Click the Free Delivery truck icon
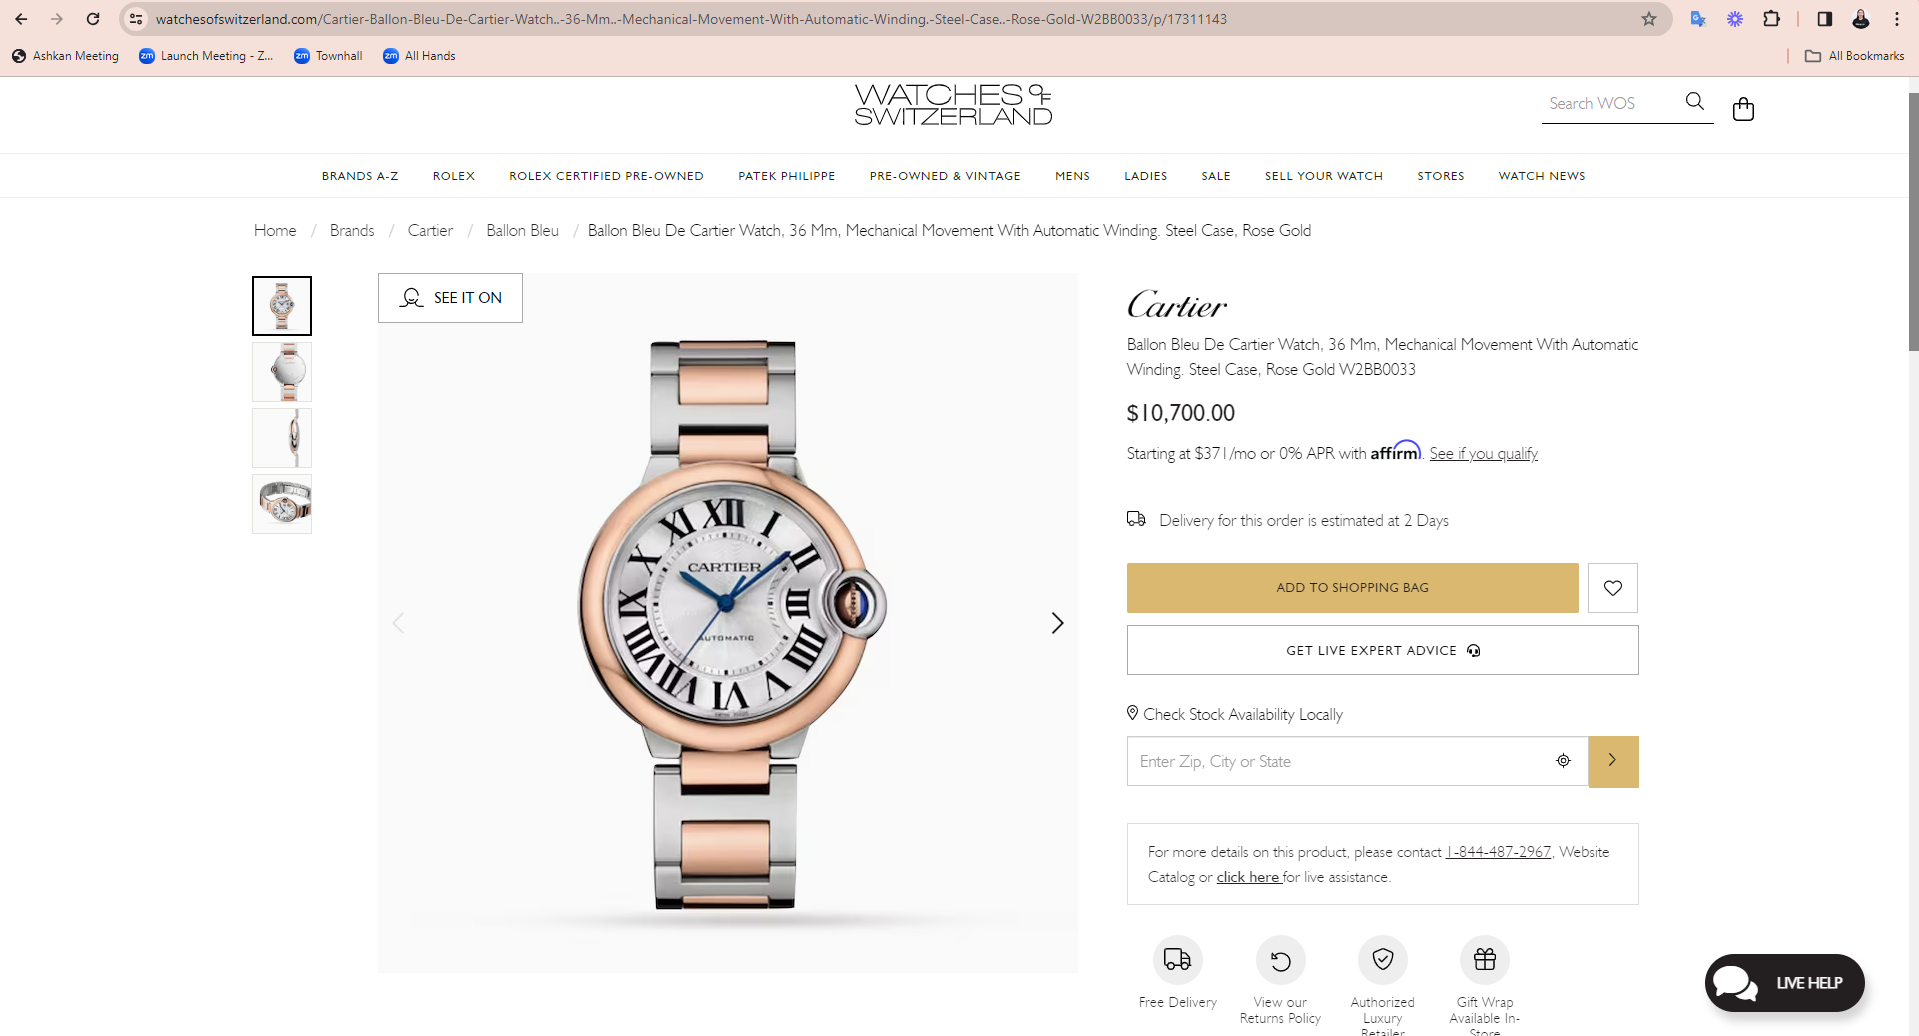The height and width of the screenshot is (1036, 1919). [x=1177, y=960]
